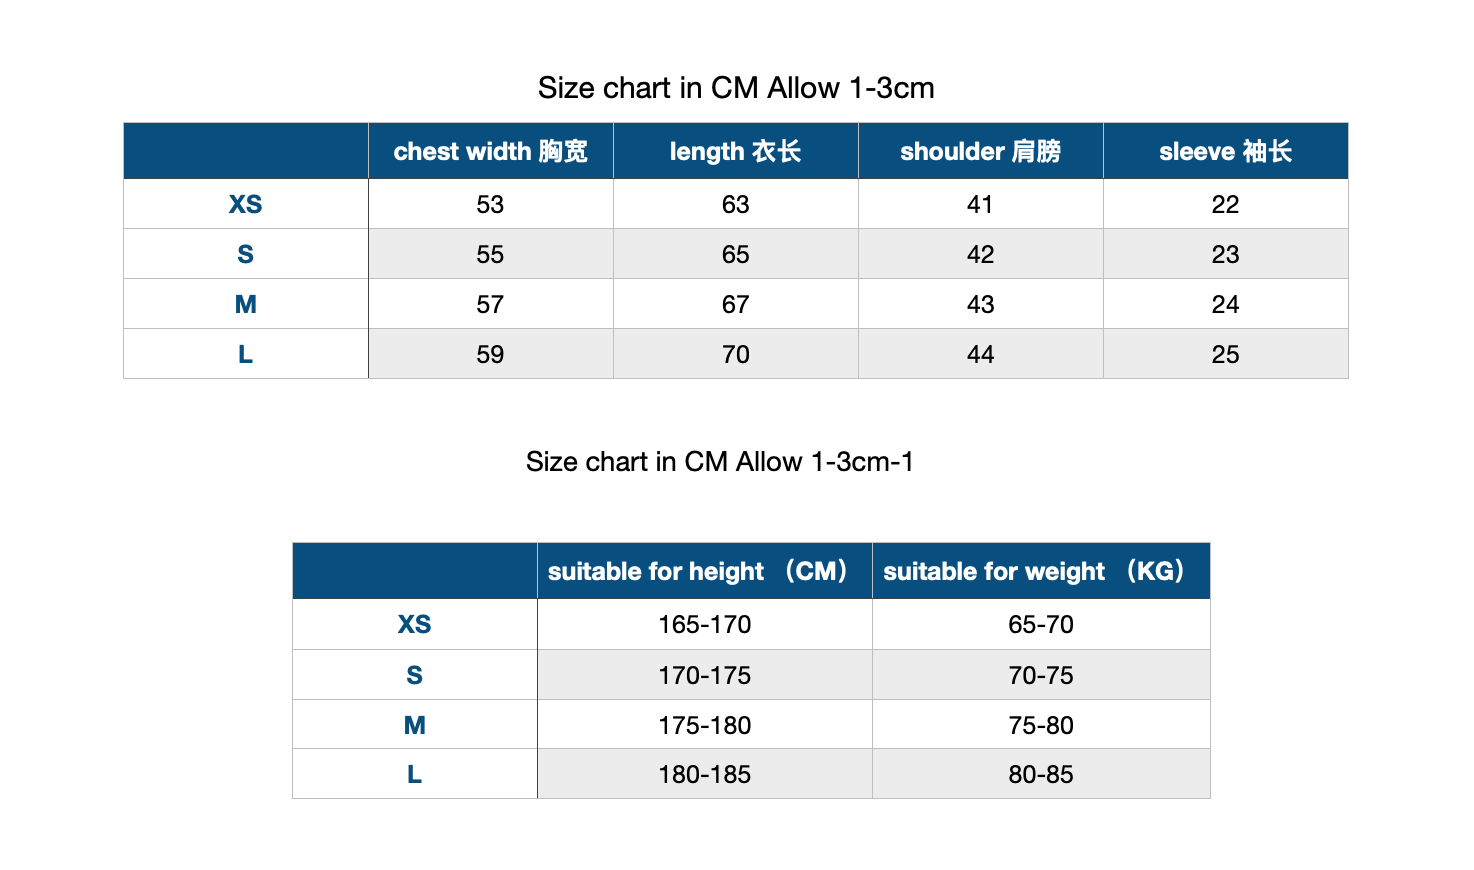Click the L row label in bottom table
This screenshot has height=870, width=1474.
click(414, 774)
